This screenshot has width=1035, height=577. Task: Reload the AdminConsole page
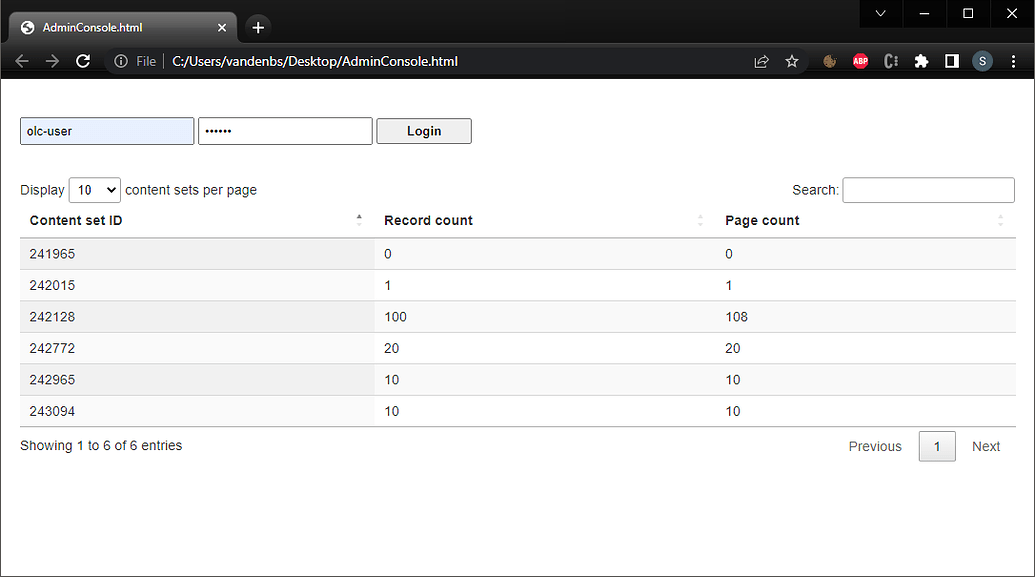(x=83, y=61)
